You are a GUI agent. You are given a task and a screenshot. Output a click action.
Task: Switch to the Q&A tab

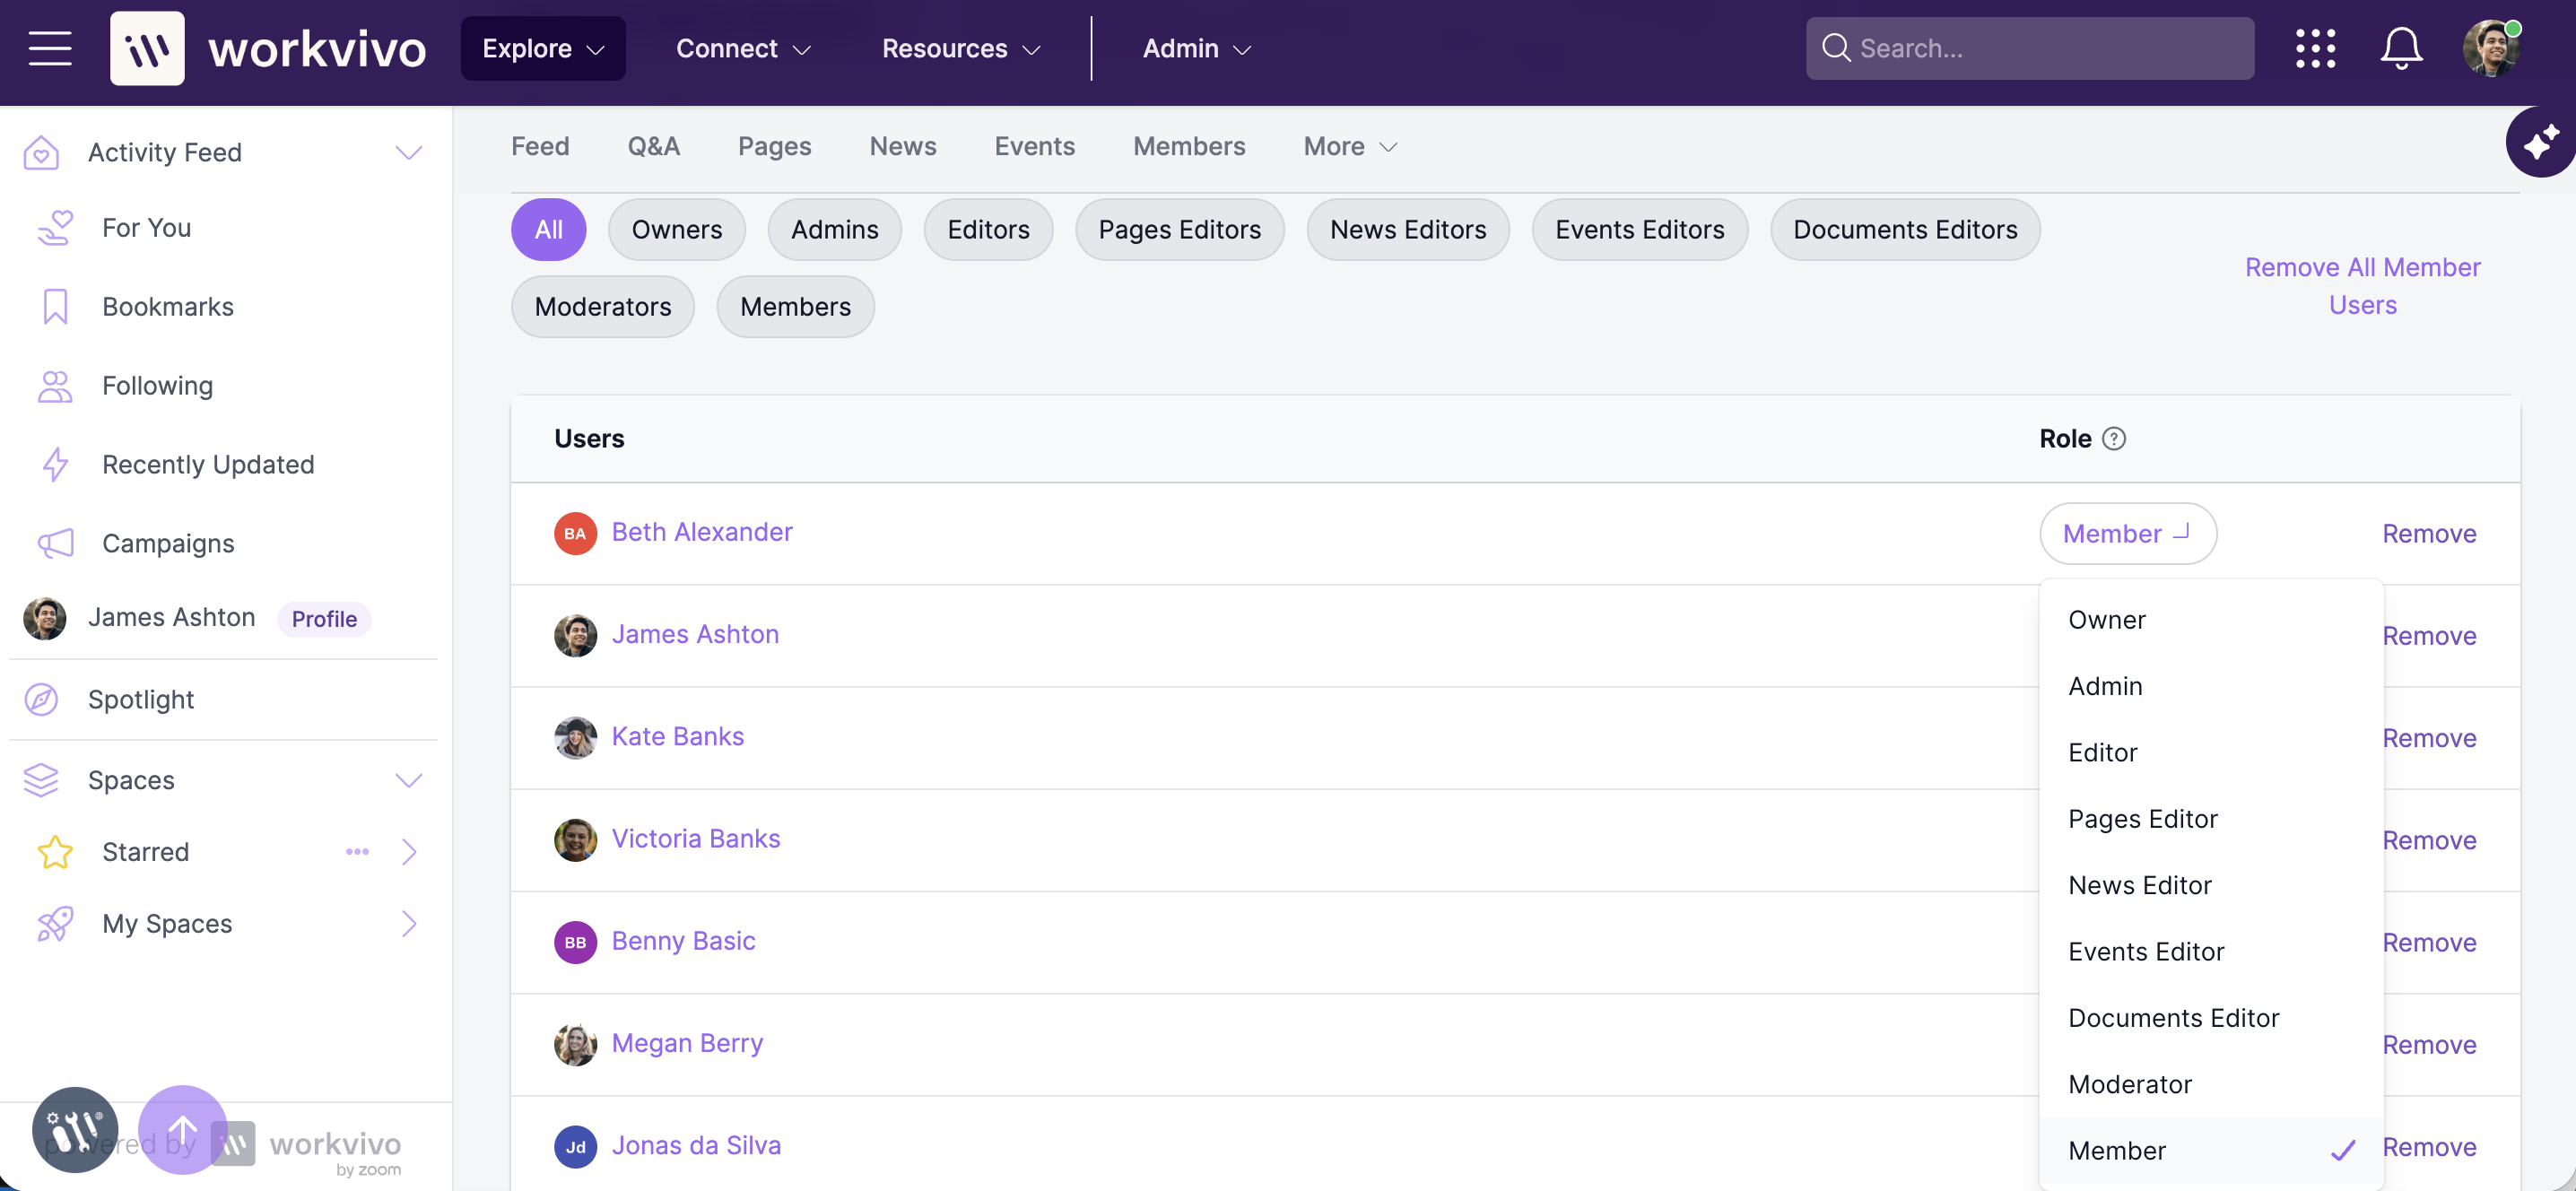coord(654,146)
